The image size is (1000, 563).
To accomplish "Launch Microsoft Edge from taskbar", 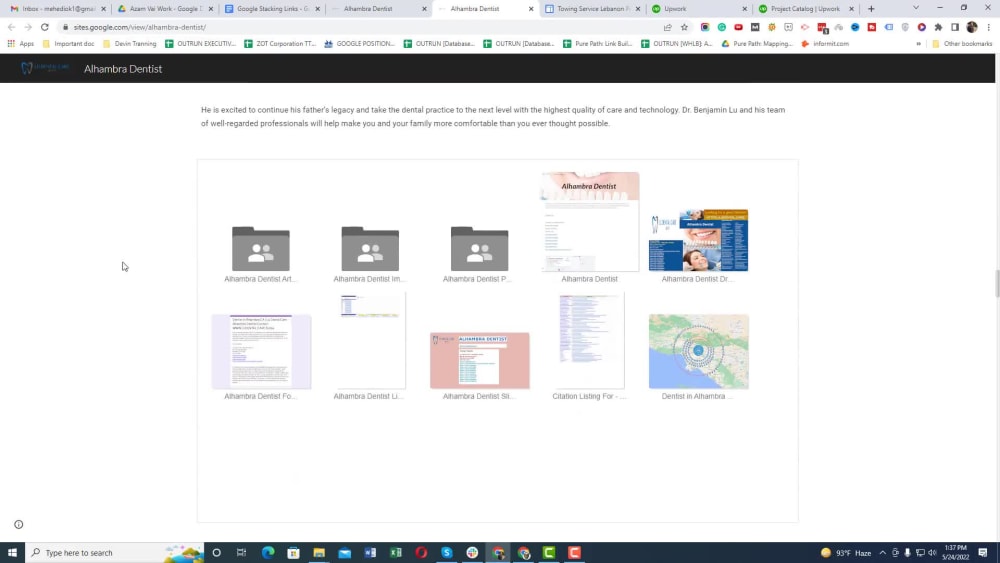I will click(x=268, y=552).
